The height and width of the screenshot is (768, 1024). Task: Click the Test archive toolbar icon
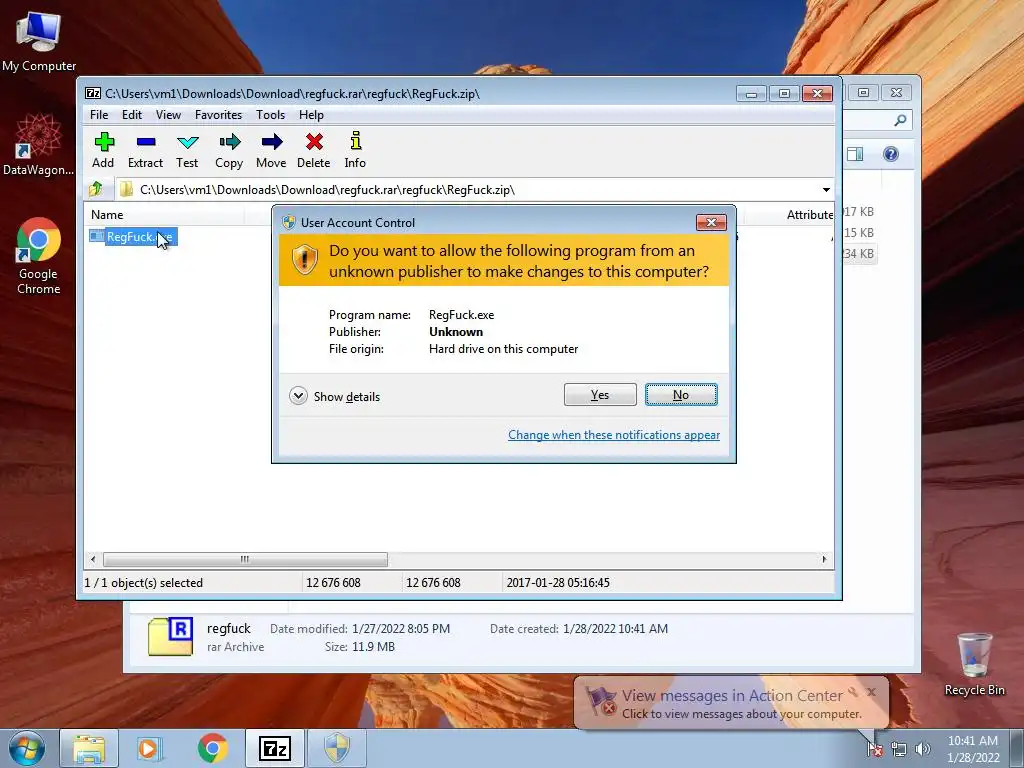click(187, 151)
